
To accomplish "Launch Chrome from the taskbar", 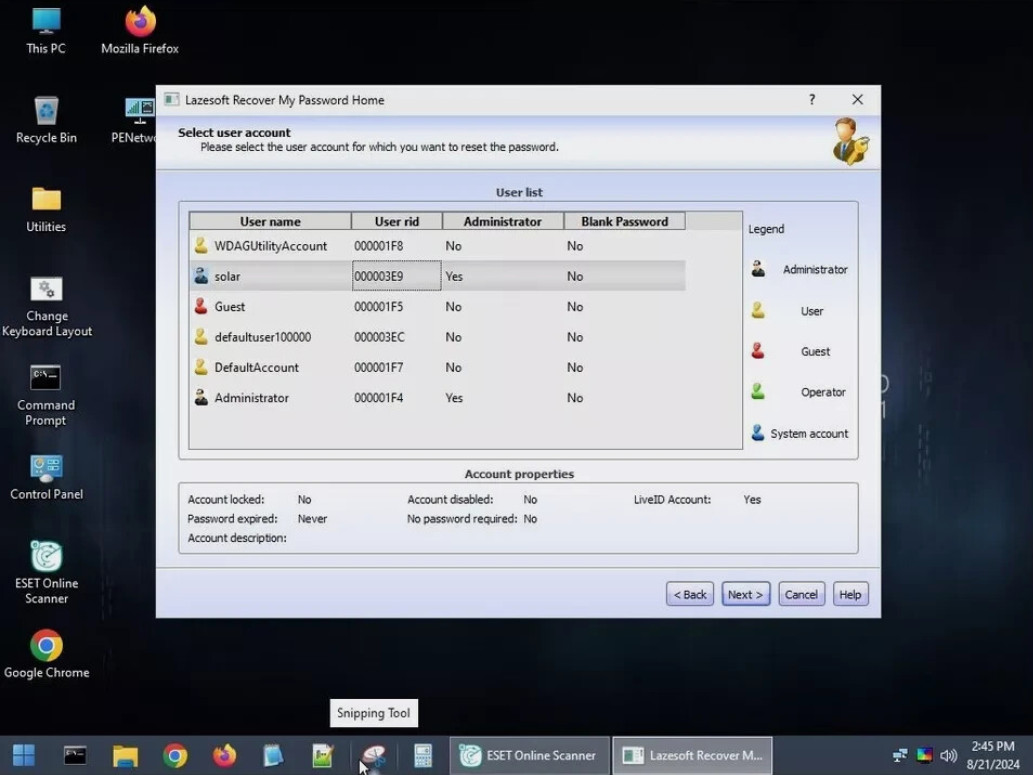I will point(175,755).
